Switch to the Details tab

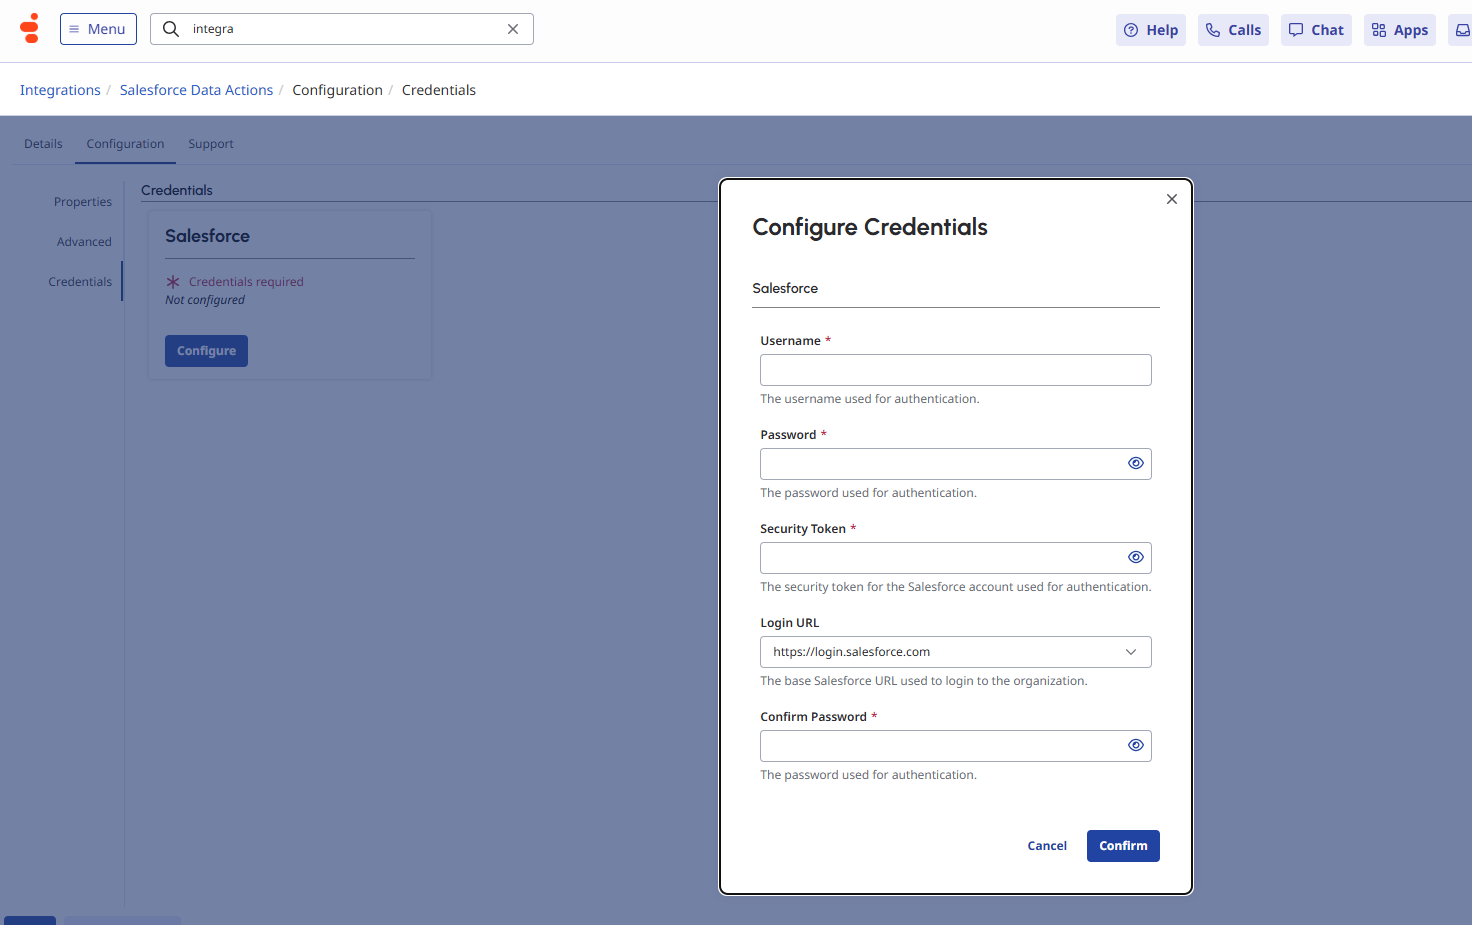(43, 144)
